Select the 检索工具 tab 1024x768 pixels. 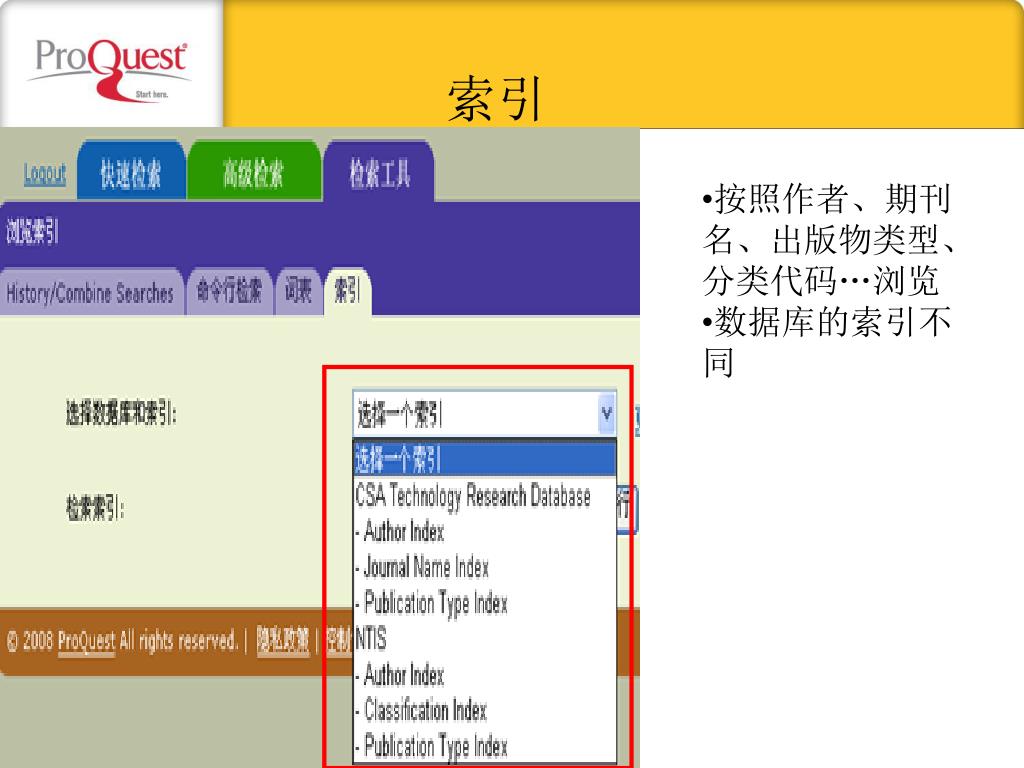click(x=380, y=172)
